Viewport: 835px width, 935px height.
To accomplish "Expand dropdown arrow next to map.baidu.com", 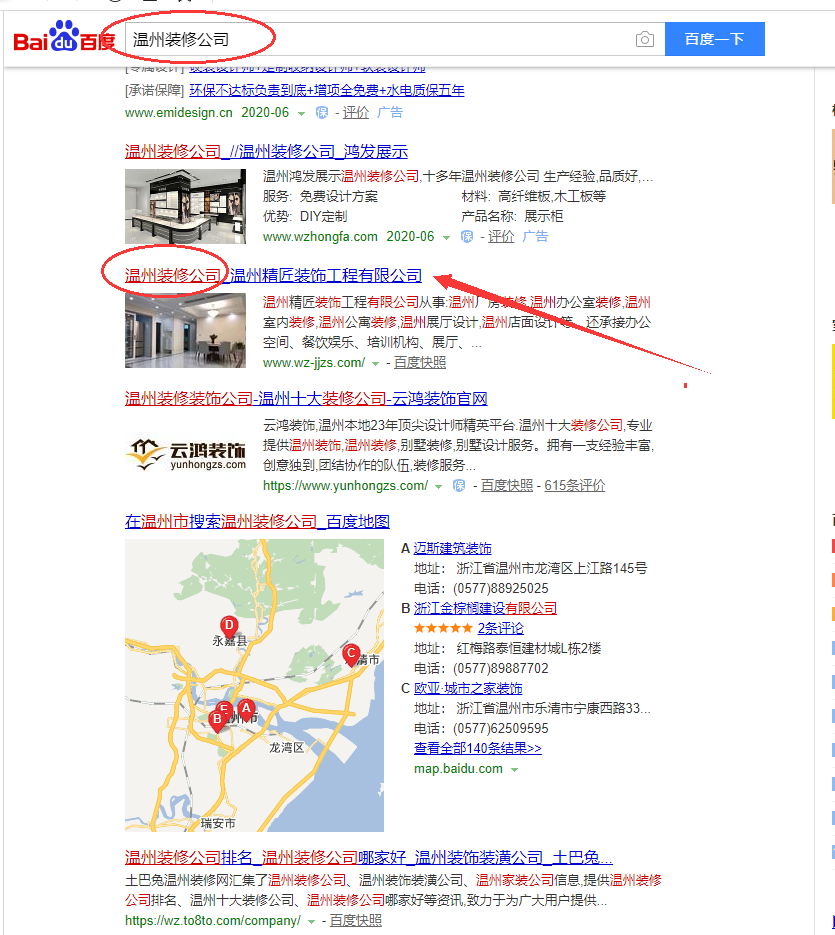I will pyautogui.click(x=514, y=770).
